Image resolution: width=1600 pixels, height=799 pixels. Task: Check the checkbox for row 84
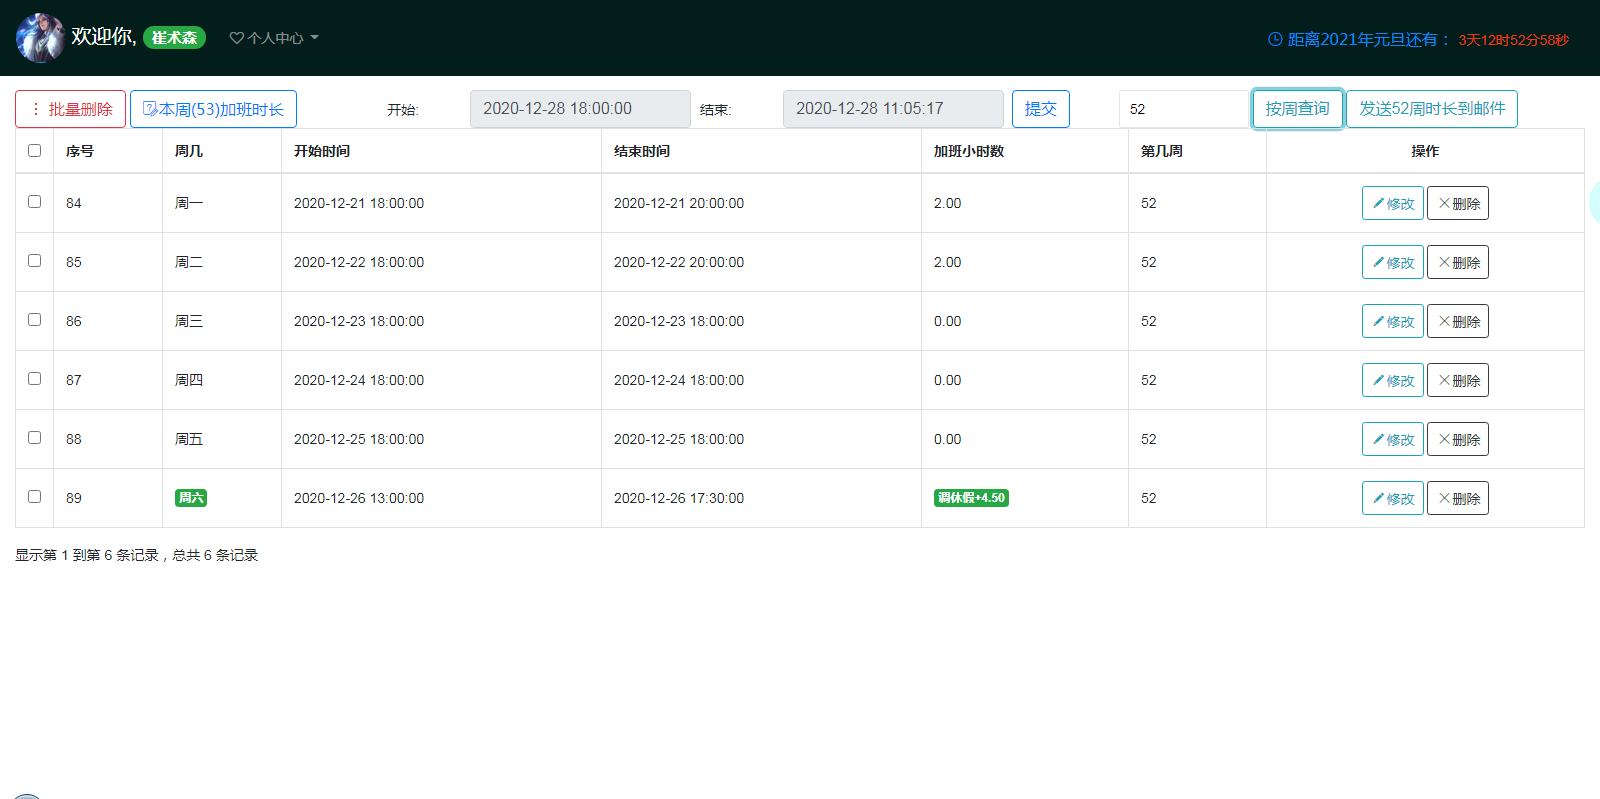coord(34,202)
